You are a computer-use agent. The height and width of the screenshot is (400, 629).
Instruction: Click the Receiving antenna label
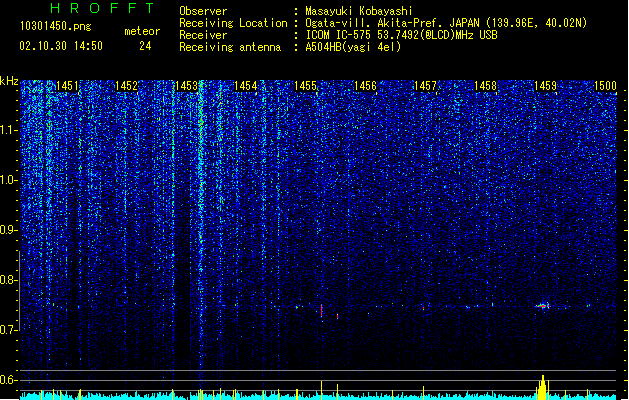(x=230, y=47)
